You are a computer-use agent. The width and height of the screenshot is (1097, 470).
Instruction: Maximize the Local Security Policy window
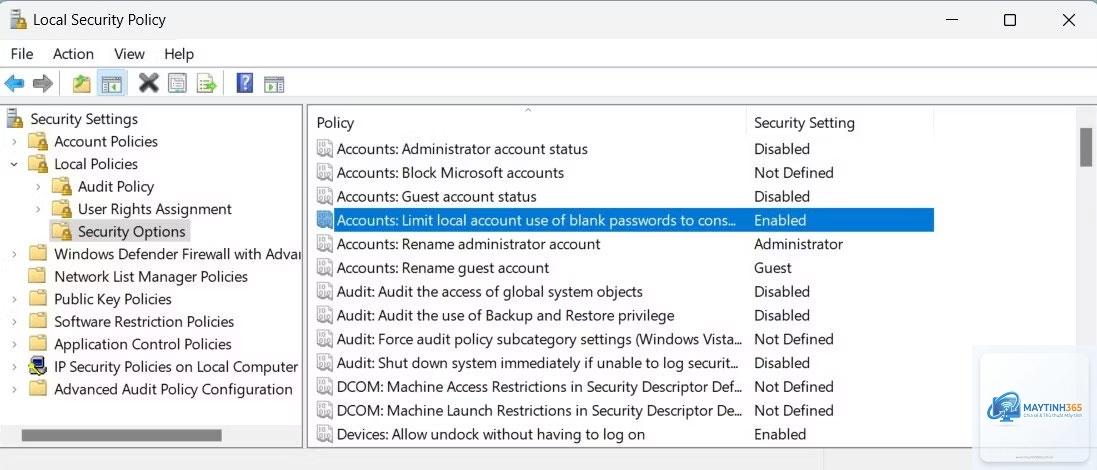click(x=1010, y=20)
